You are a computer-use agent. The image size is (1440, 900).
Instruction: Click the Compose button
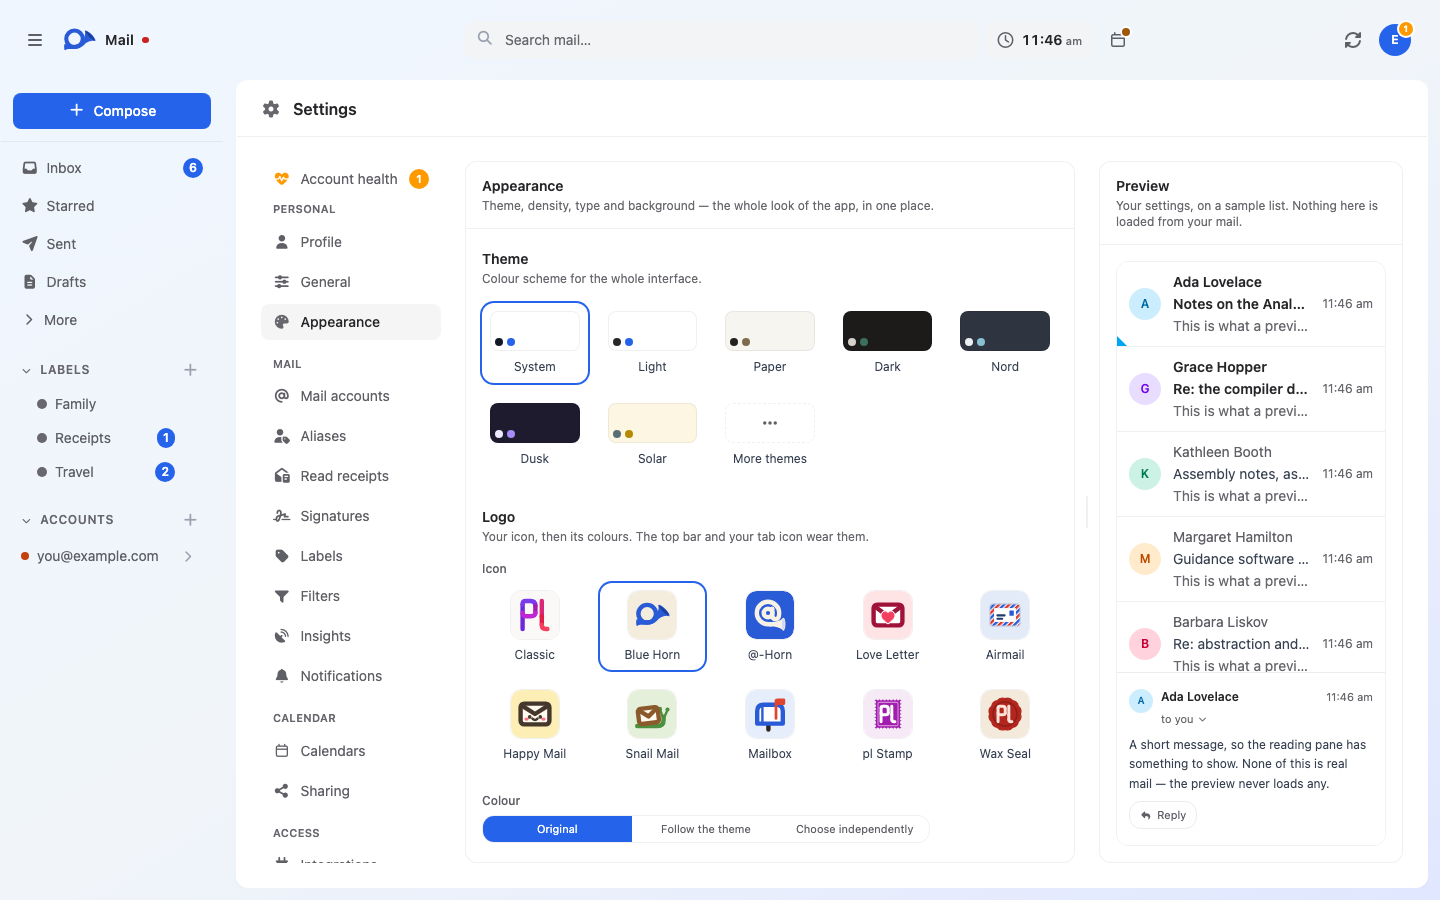click(112, 111)
